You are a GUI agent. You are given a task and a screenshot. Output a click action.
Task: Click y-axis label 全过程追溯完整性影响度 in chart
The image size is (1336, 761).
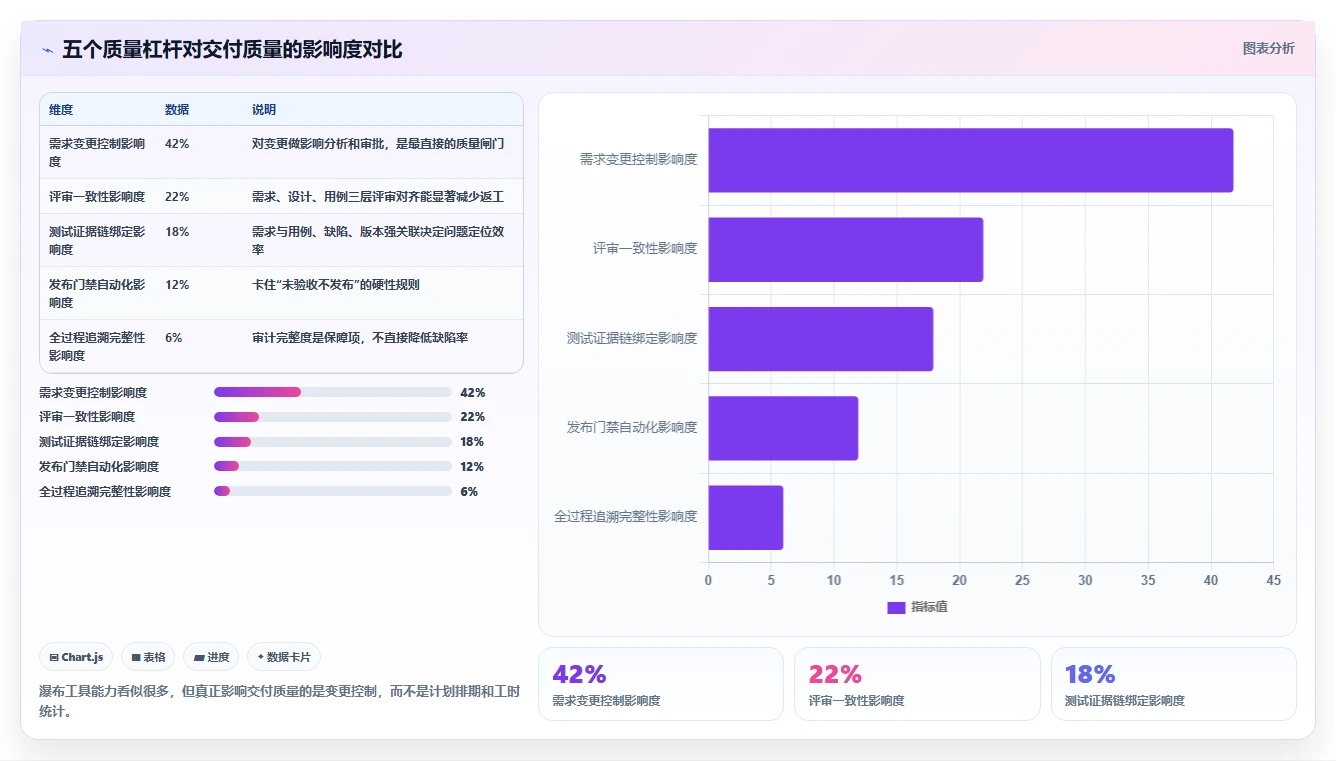[x=626, y=517]
